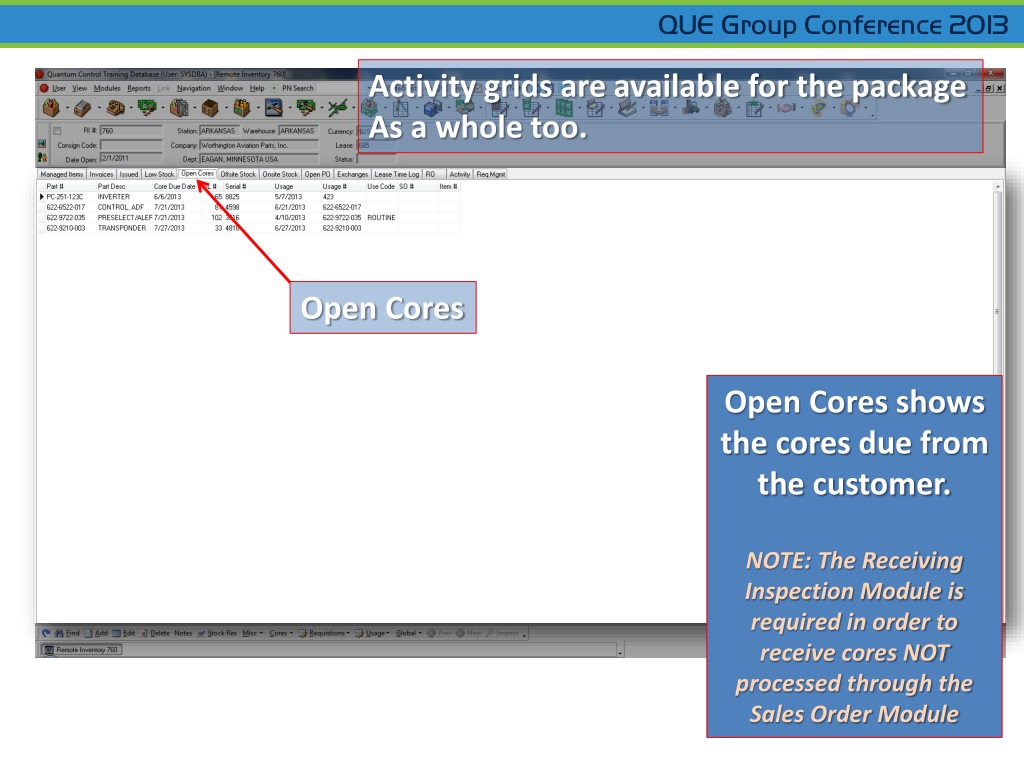The width and height of the screenshot is (1024, 768).
Task: Click the brown cardboard box toolbar icon
Action: click(210, 108)
